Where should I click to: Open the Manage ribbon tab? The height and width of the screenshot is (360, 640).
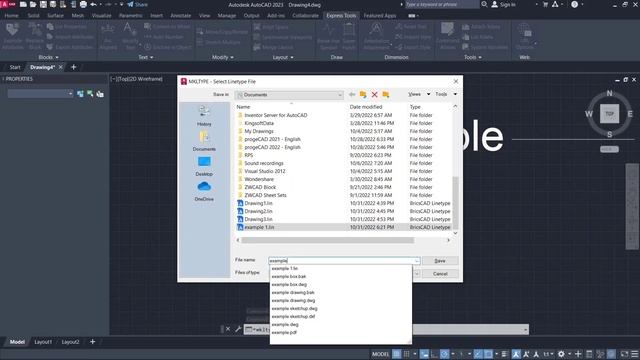227,16
